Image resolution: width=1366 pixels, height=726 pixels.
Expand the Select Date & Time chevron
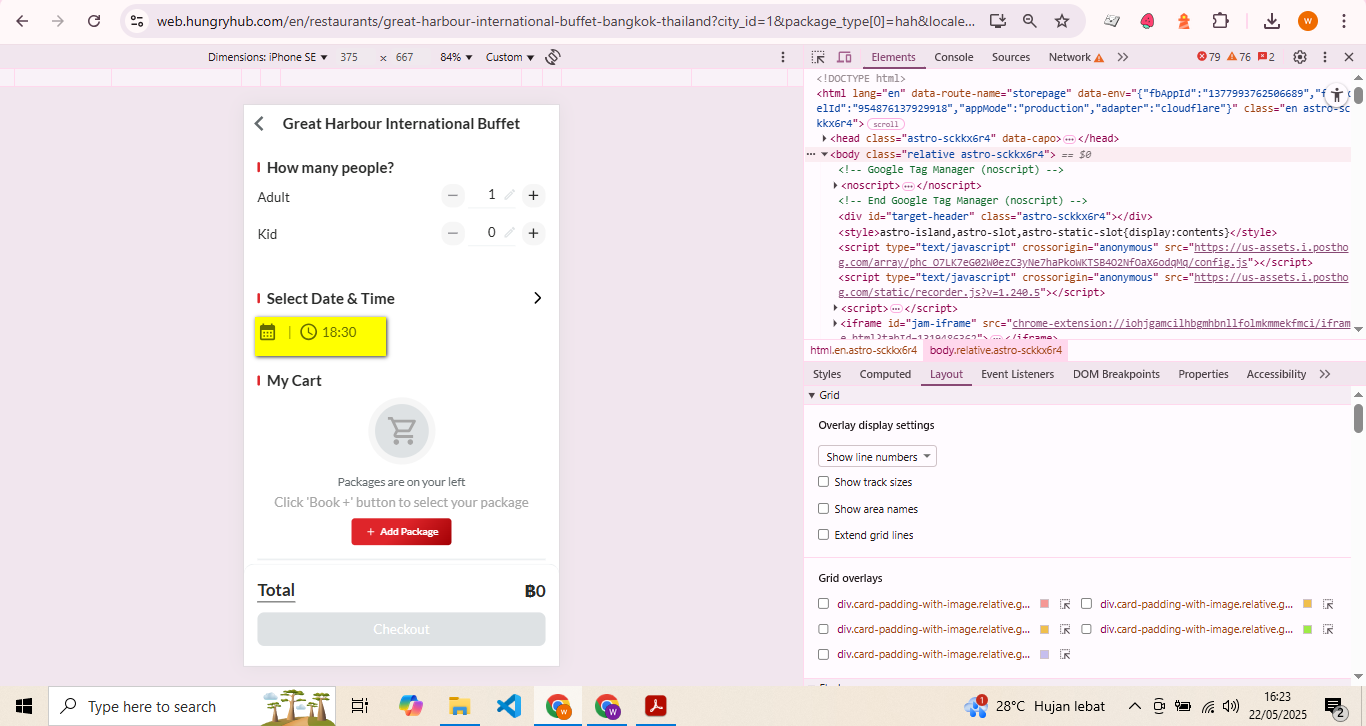pyautogui.click(x=537, y=298)
